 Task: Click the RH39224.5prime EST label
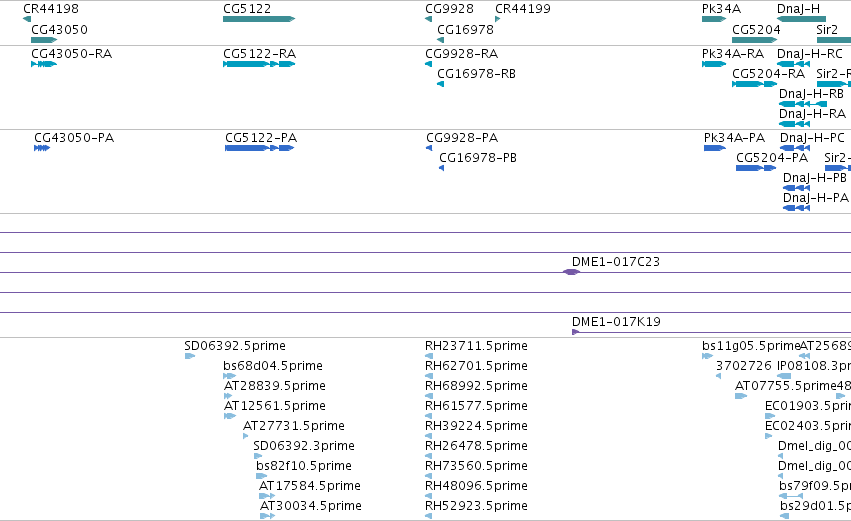point(476,426)
